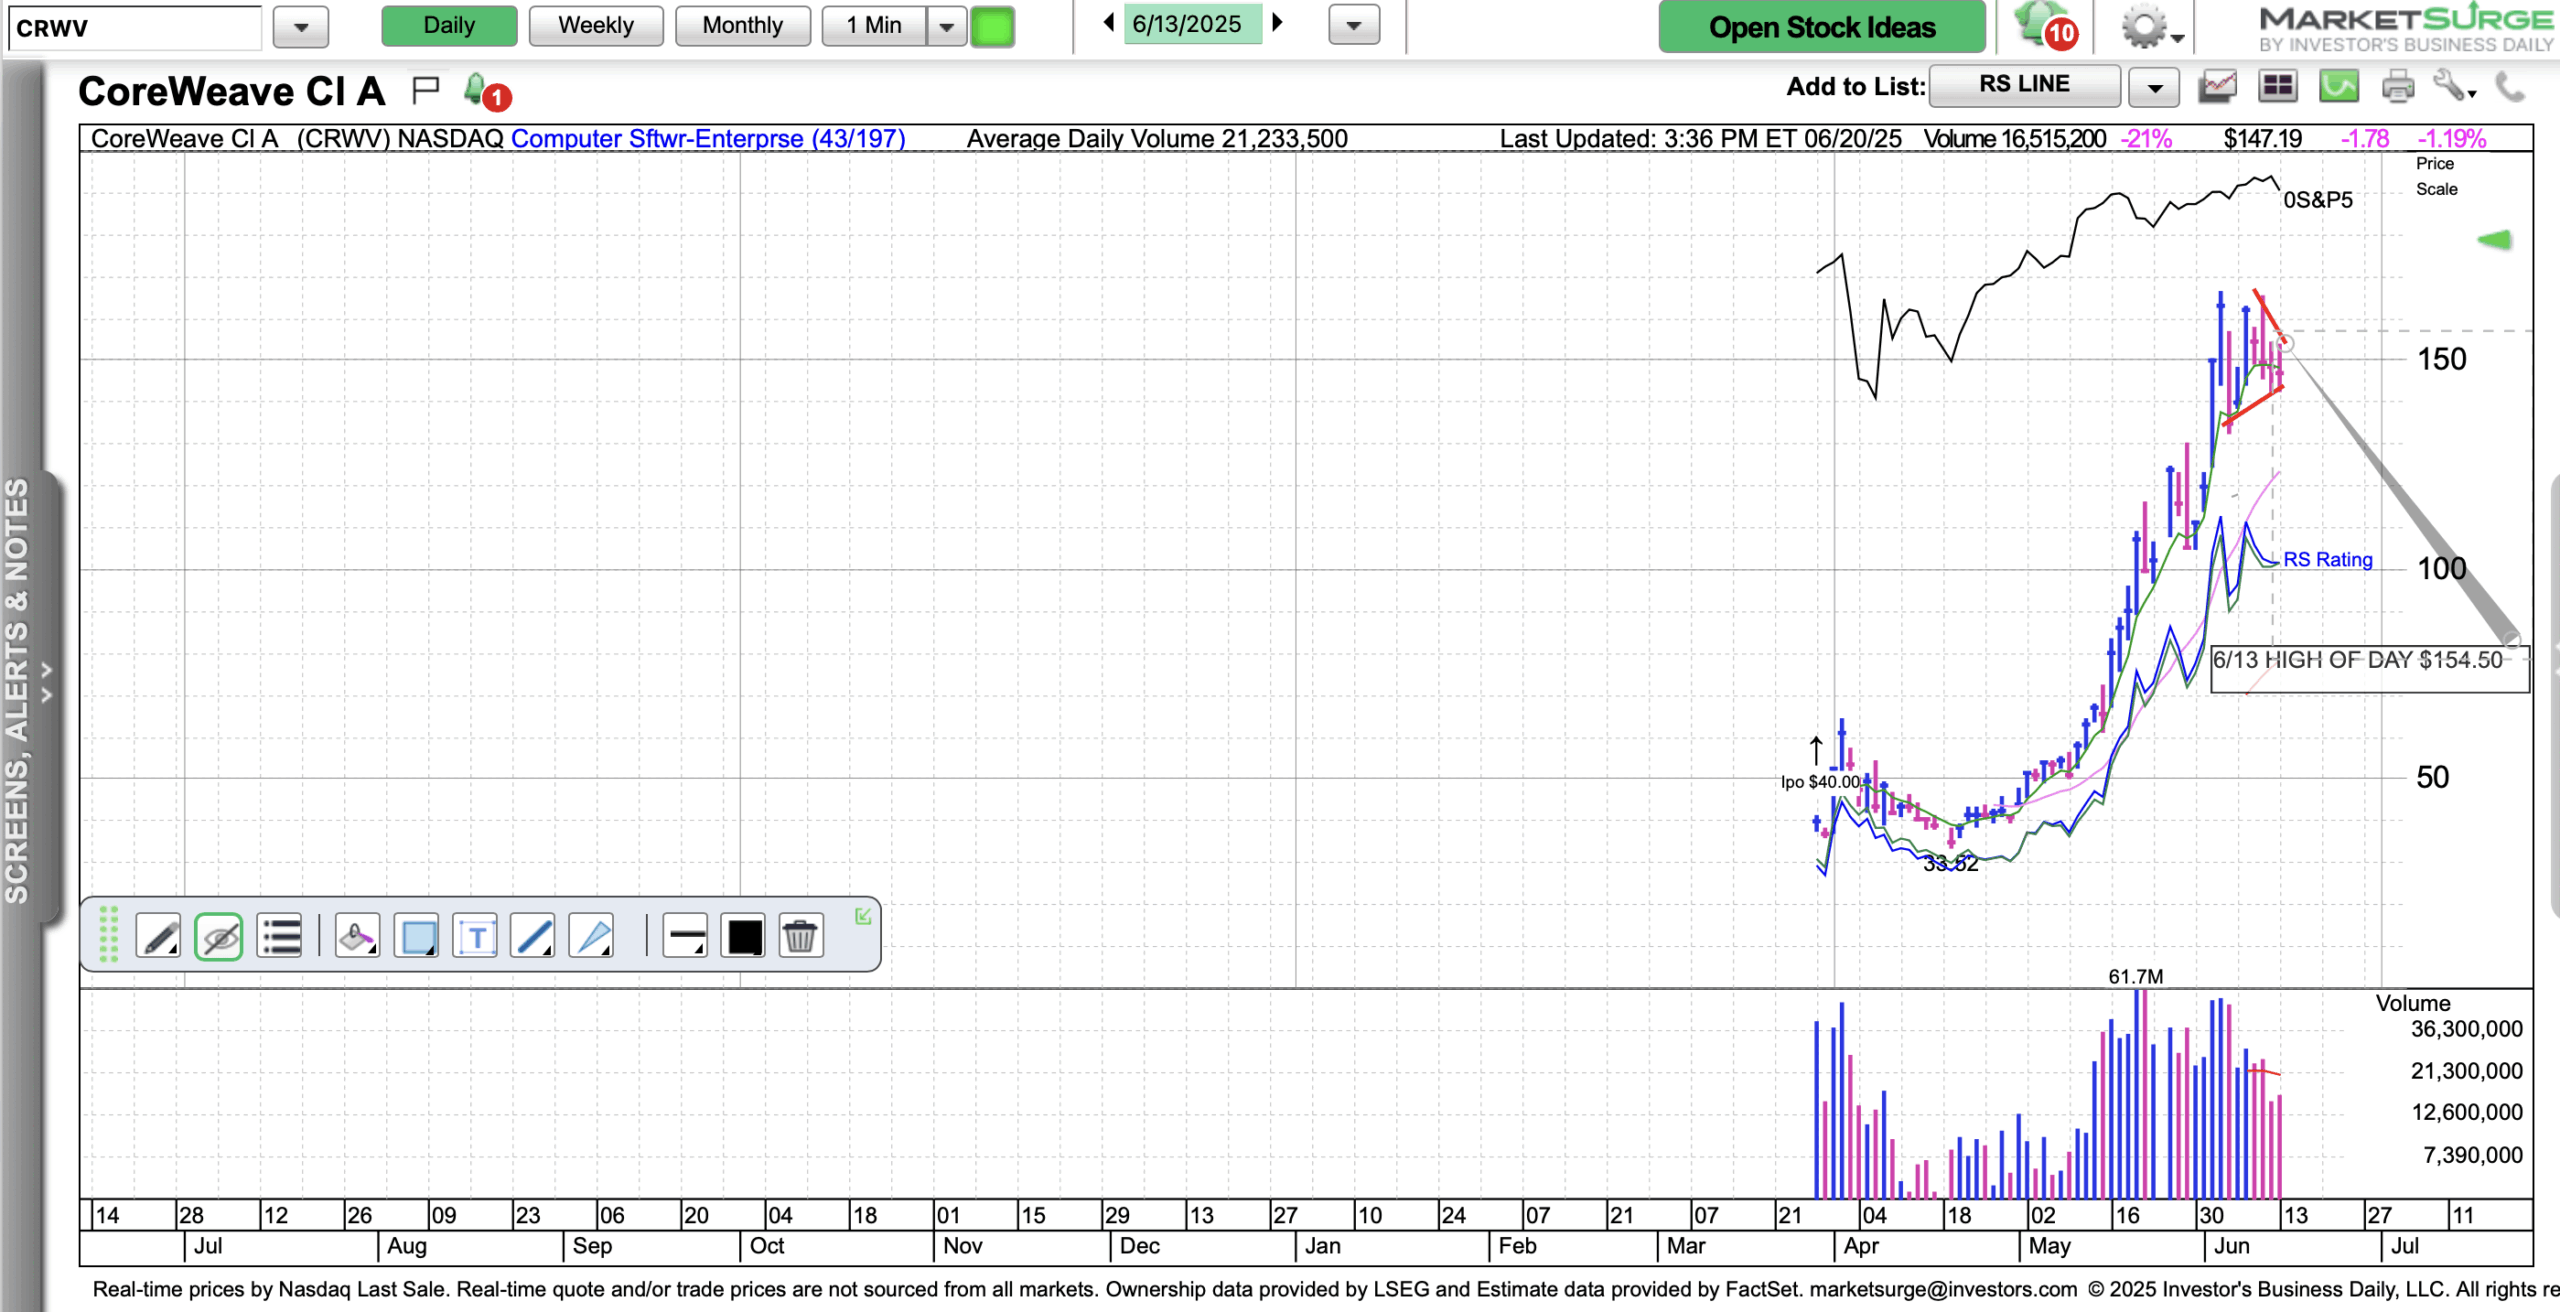Image resolution: width=2560 pixels, height=1312 pixels.
Task: Select the pencil freehand drawing tool
Action: tap(158, 937)
